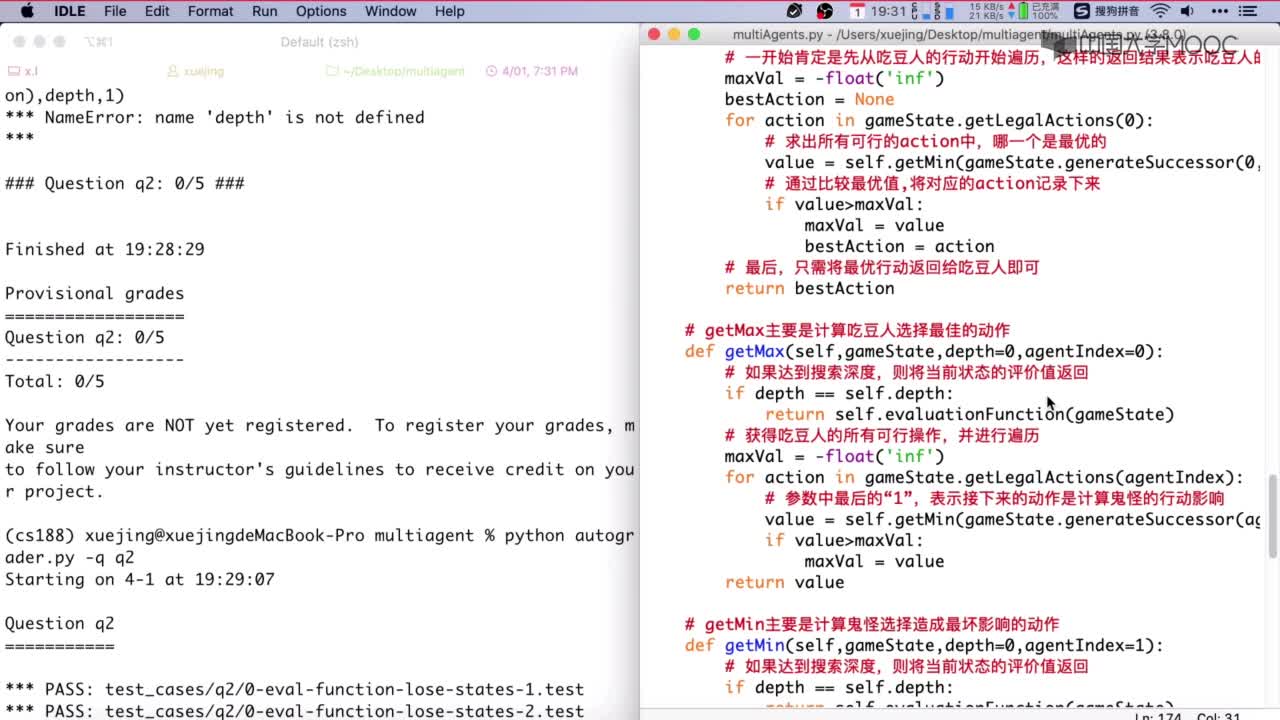Click the NameError line in terminal
Viewport: 1280px width, 720px height.
pyautogui.click(x=215, y=117)
